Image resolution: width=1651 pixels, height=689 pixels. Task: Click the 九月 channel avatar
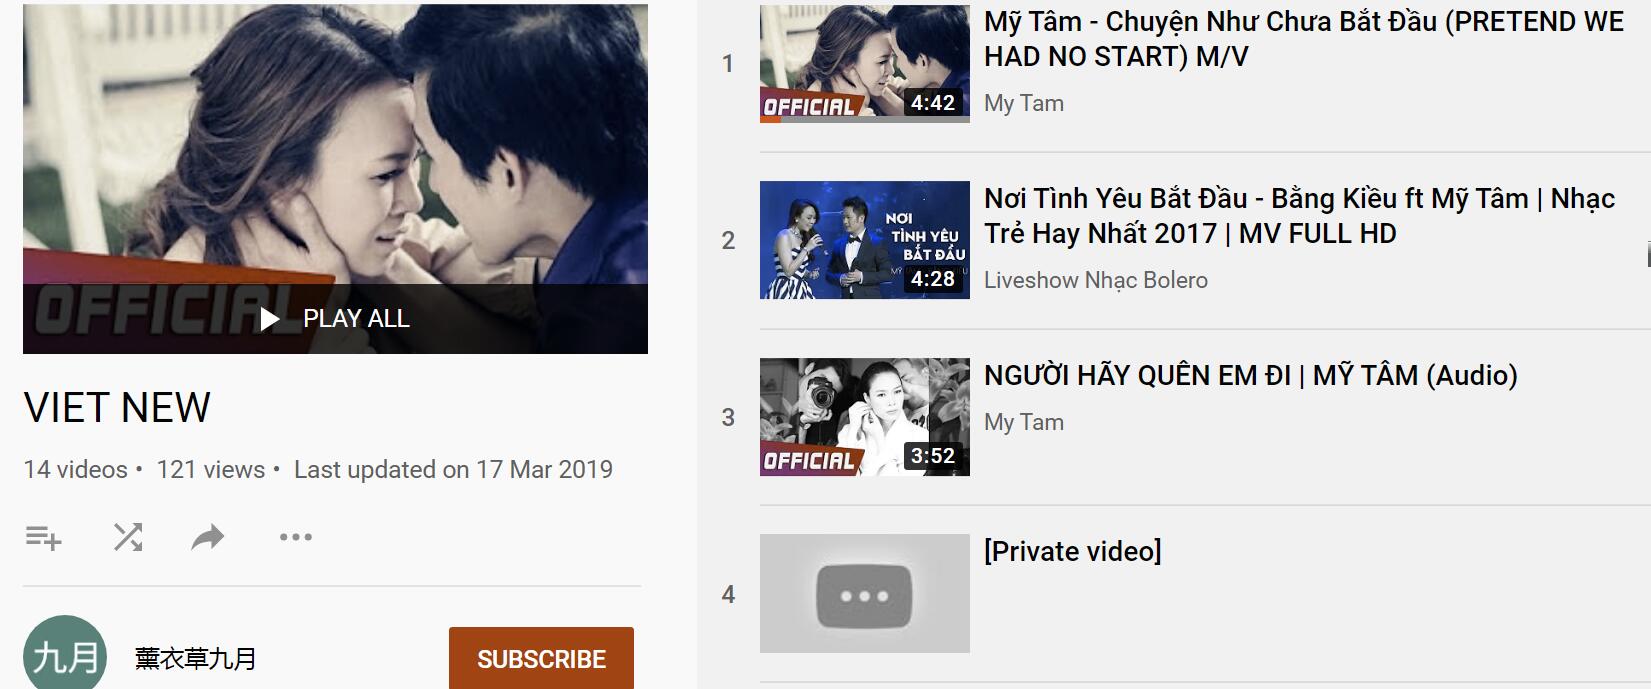(65, 653)
